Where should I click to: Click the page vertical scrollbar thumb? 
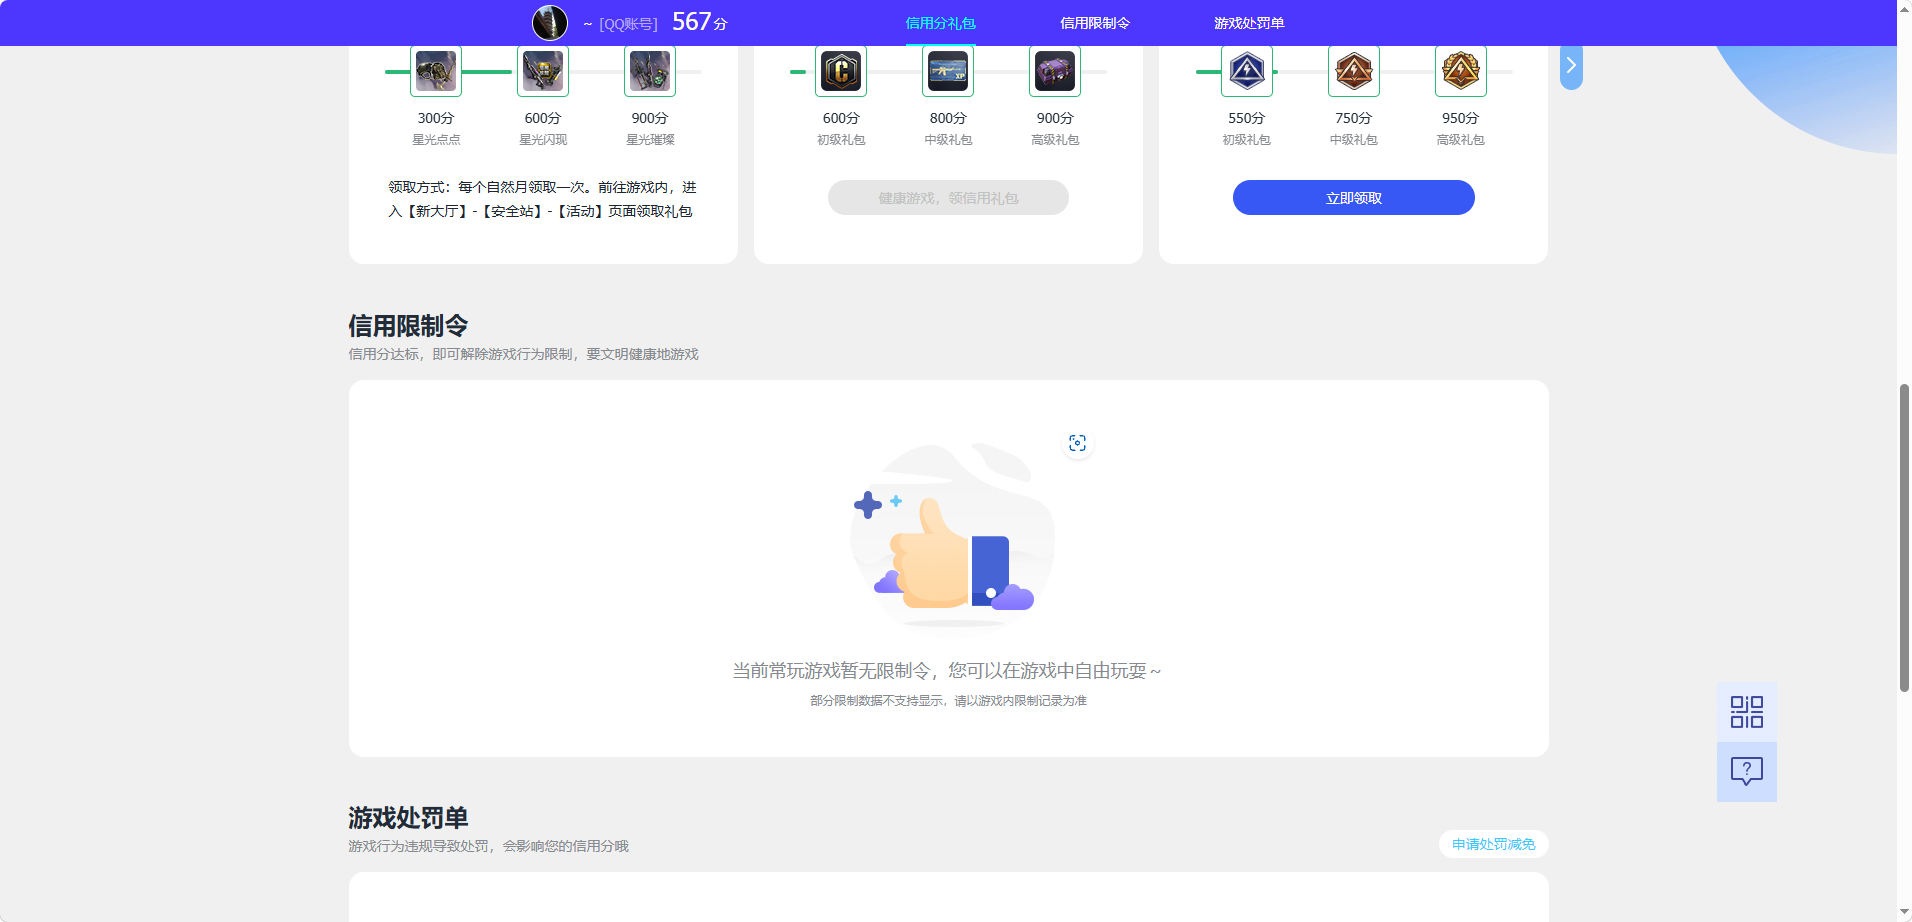coord(1904,537)
